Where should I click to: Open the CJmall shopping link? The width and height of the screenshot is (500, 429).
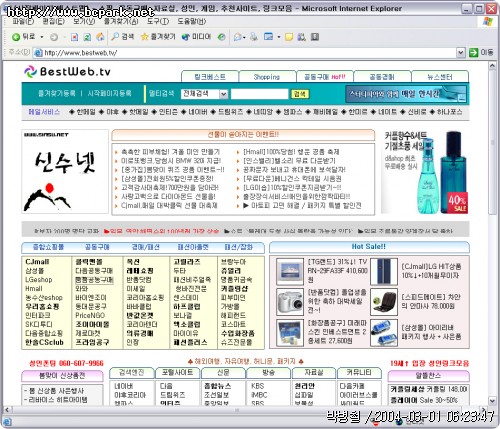coord(37,262)
